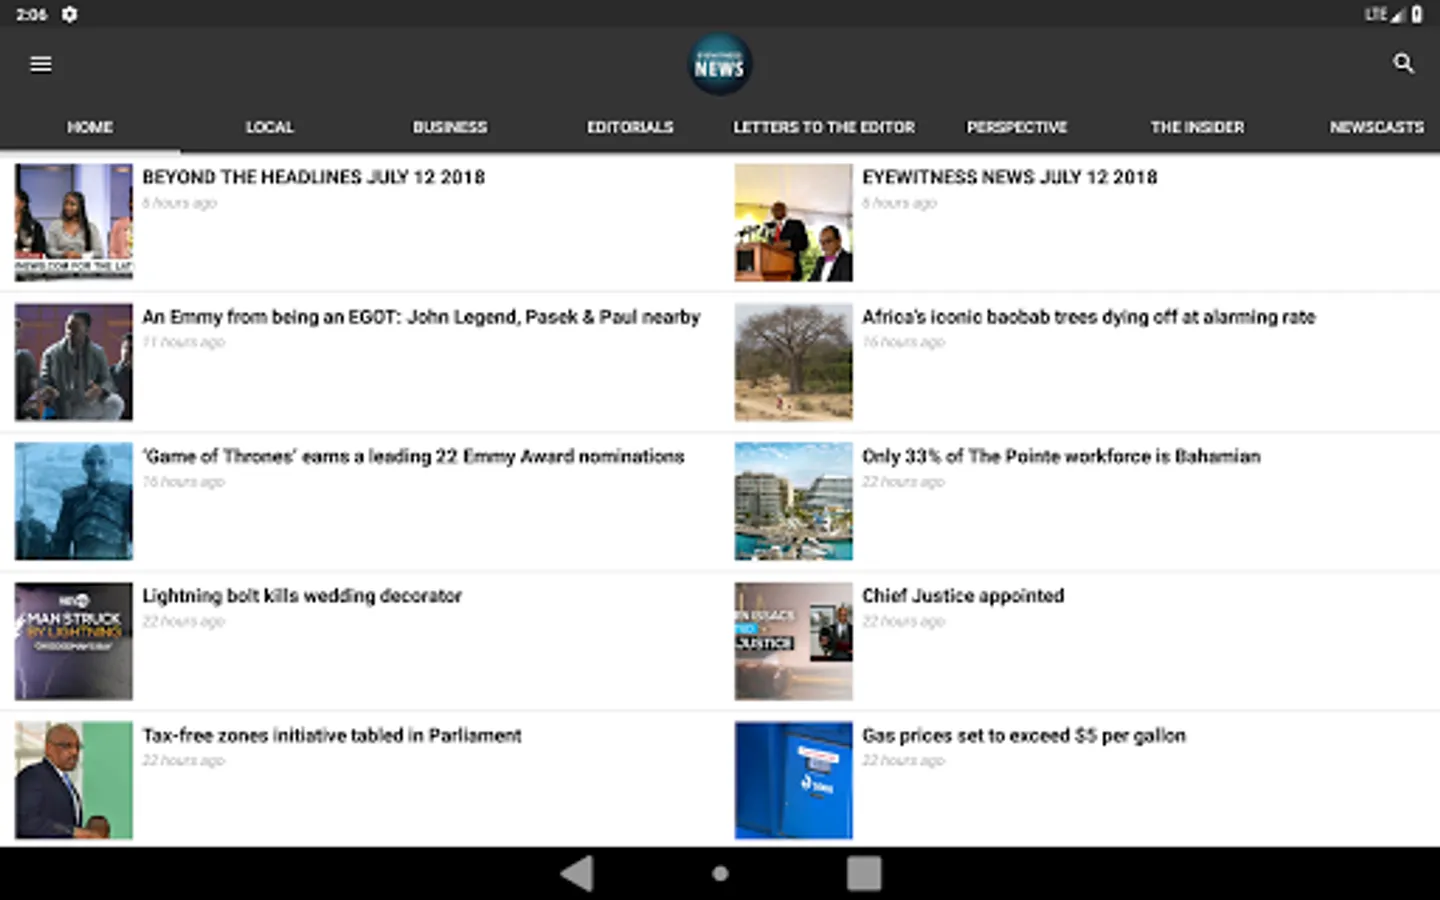Viewport: 1440px width, 900px height.
Task: Open THE INSIDER tab
Action: click(1197, 127)
